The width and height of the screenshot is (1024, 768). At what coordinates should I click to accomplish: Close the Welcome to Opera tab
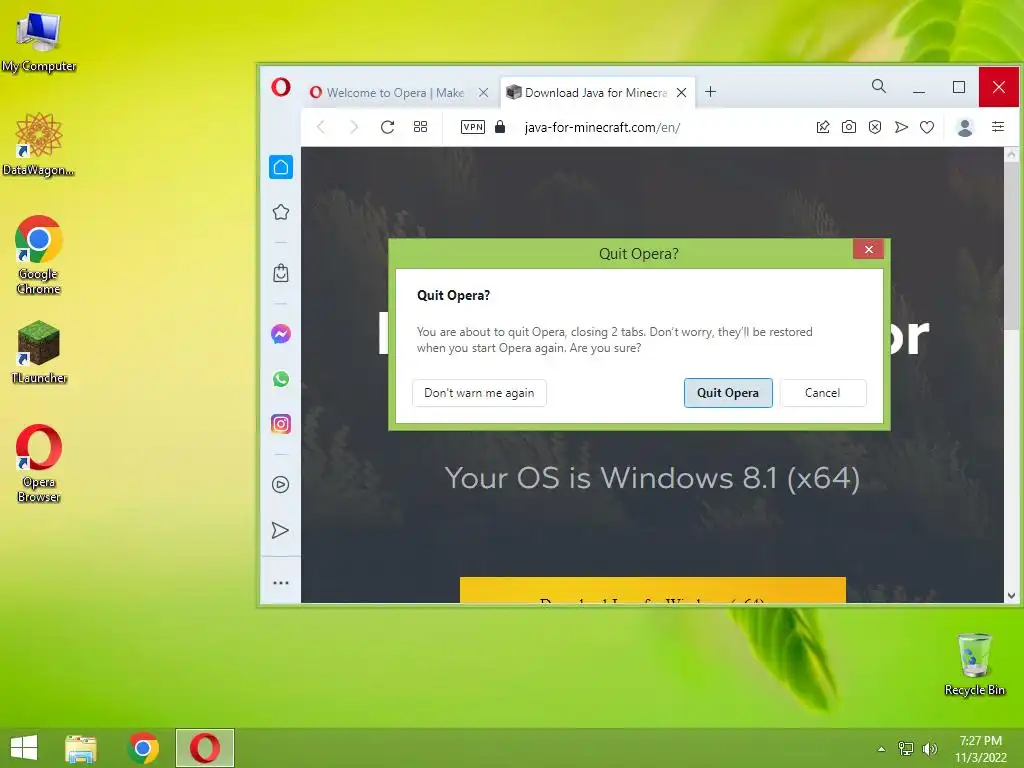click(483, 93)
